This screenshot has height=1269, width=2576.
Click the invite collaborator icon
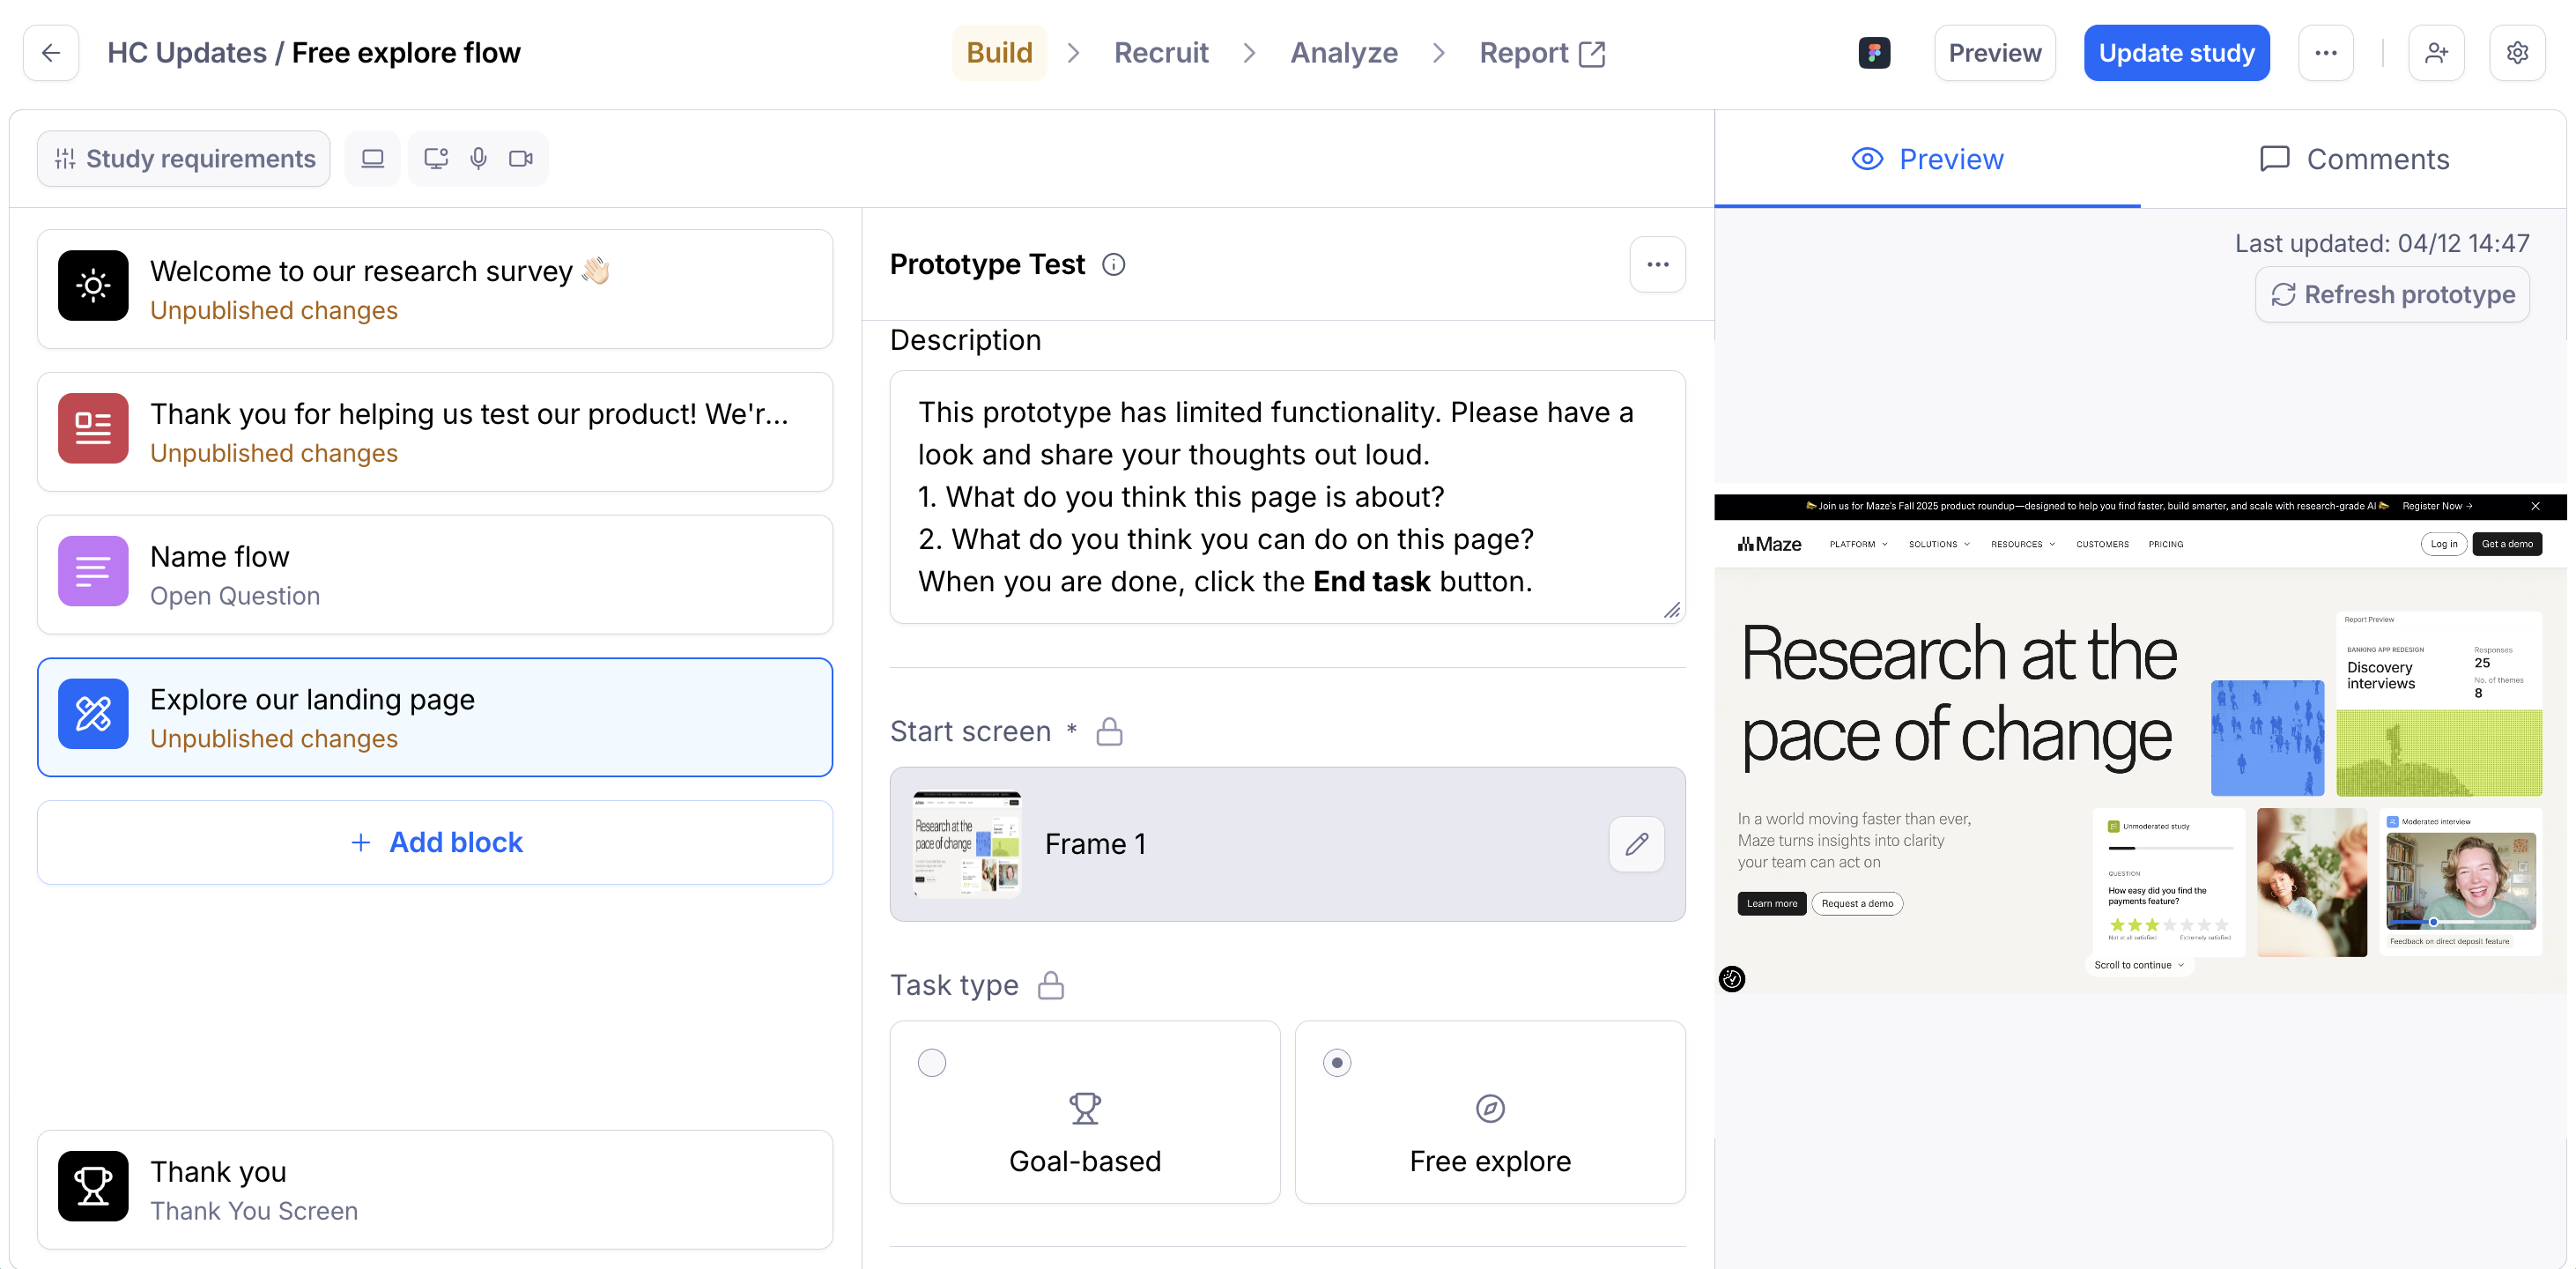pyautogui.click(x=2437, y=53)
